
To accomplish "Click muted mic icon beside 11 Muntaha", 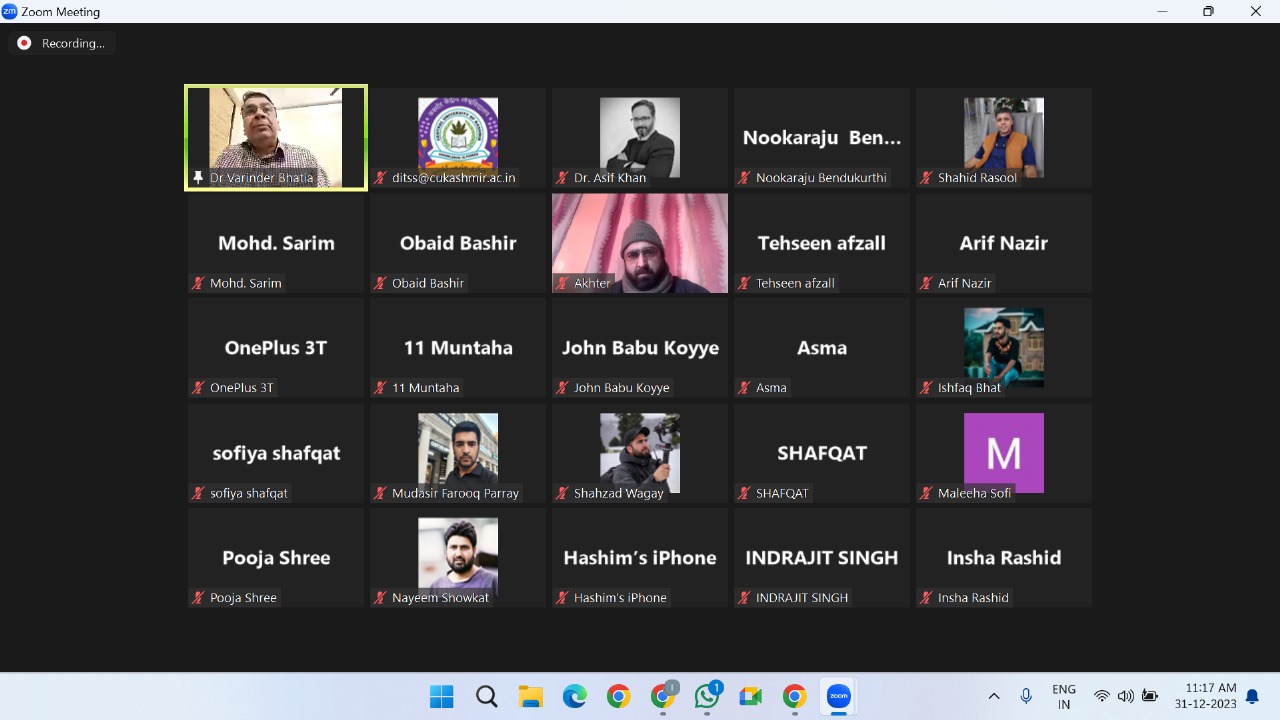I will pyautogui.click(x=380, y=388).
